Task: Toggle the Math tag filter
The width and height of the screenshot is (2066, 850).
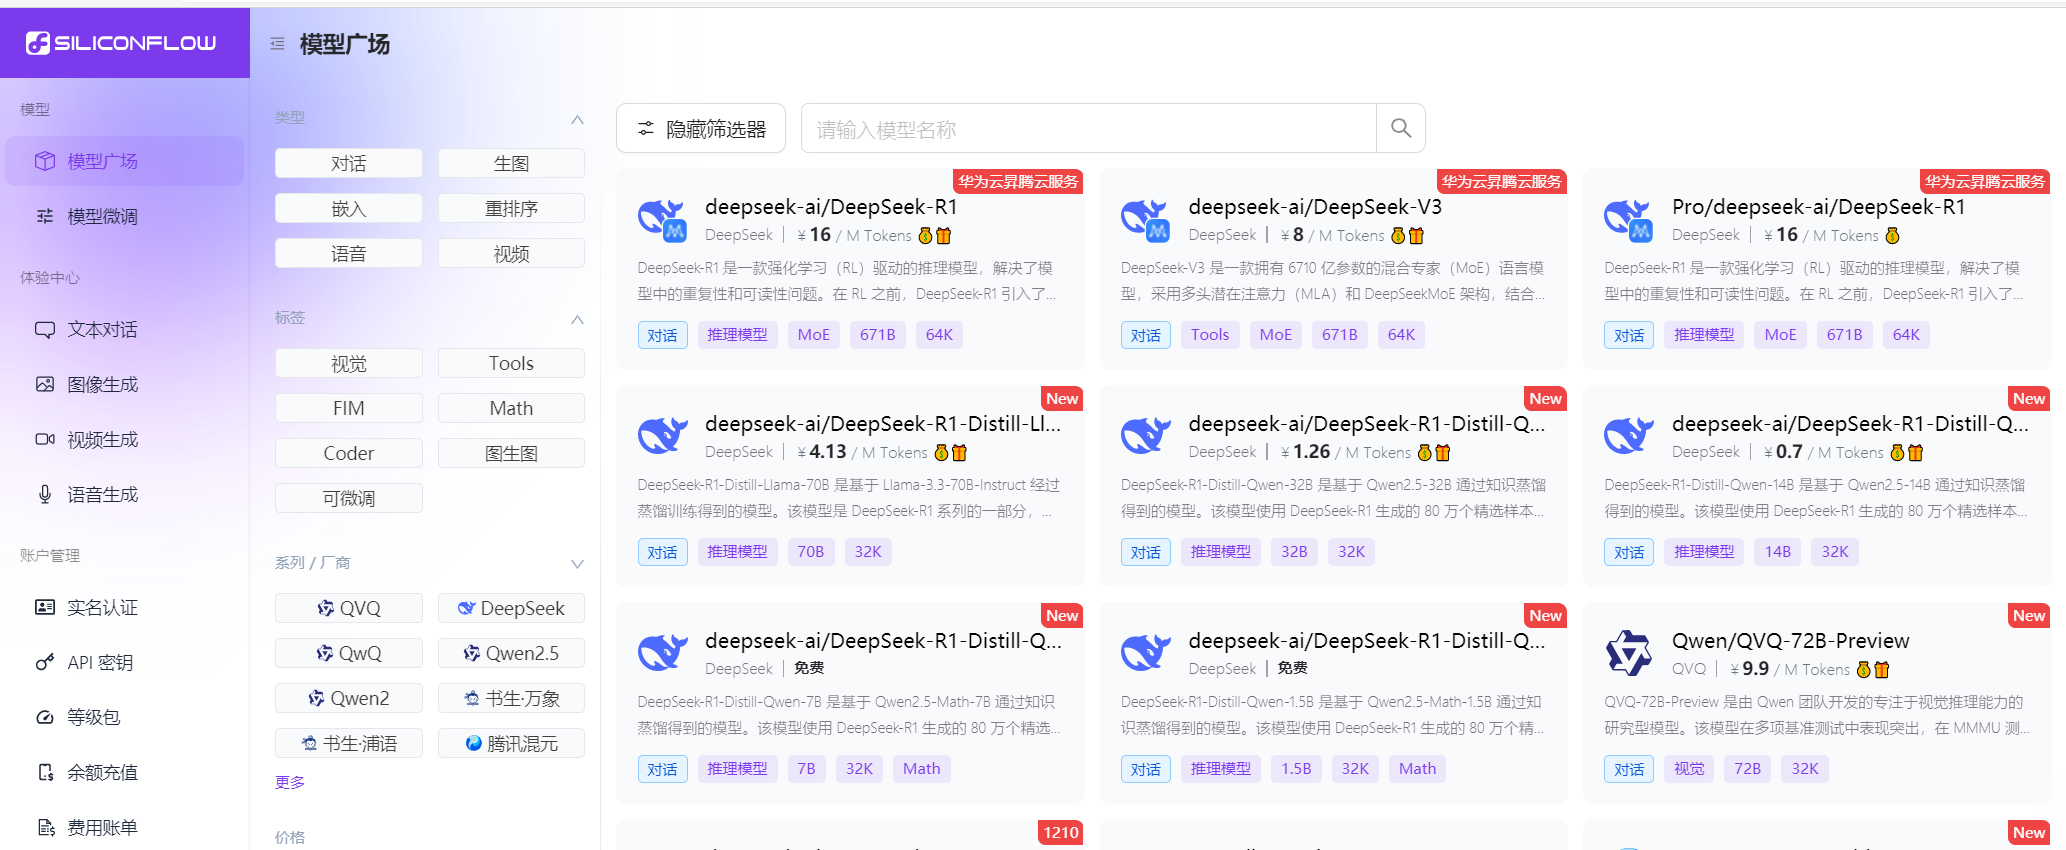Action: pos(511,408)
